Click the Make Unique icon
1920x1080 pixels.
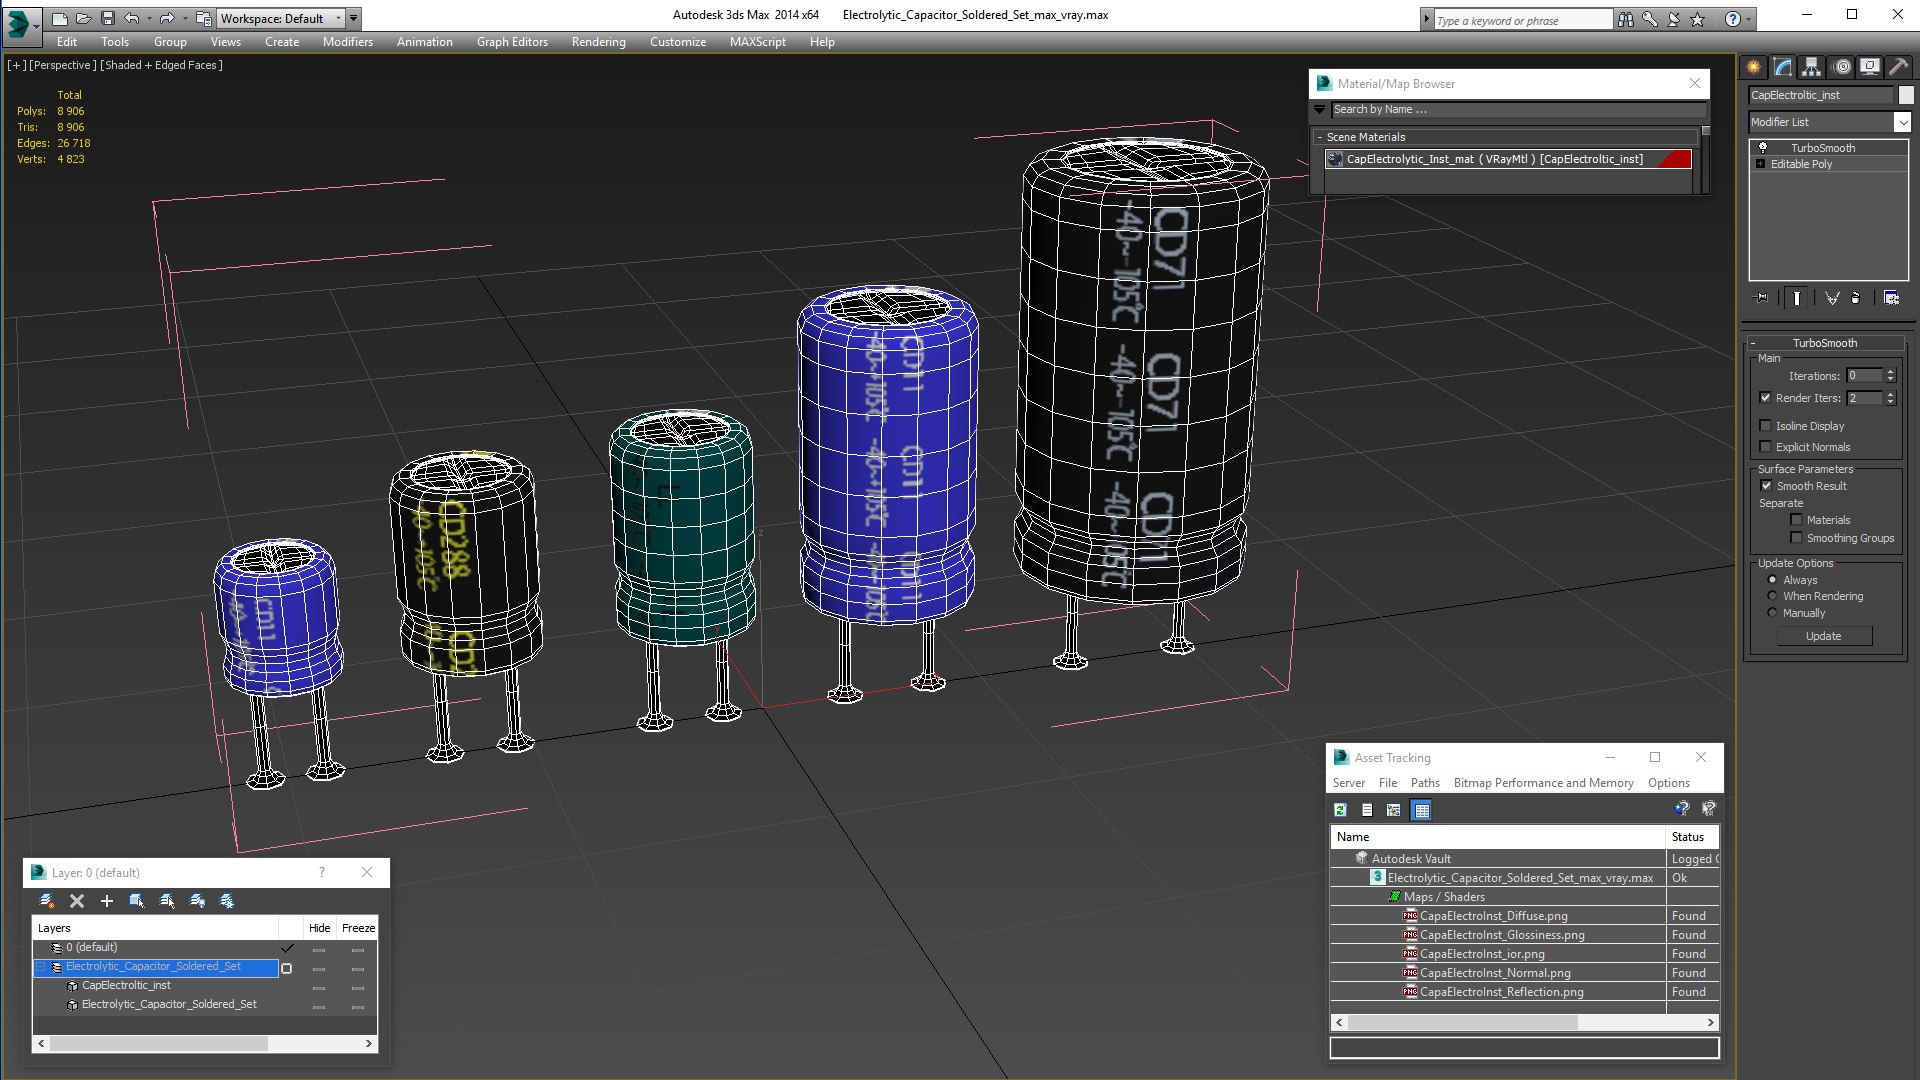(x=1832, y=298)
